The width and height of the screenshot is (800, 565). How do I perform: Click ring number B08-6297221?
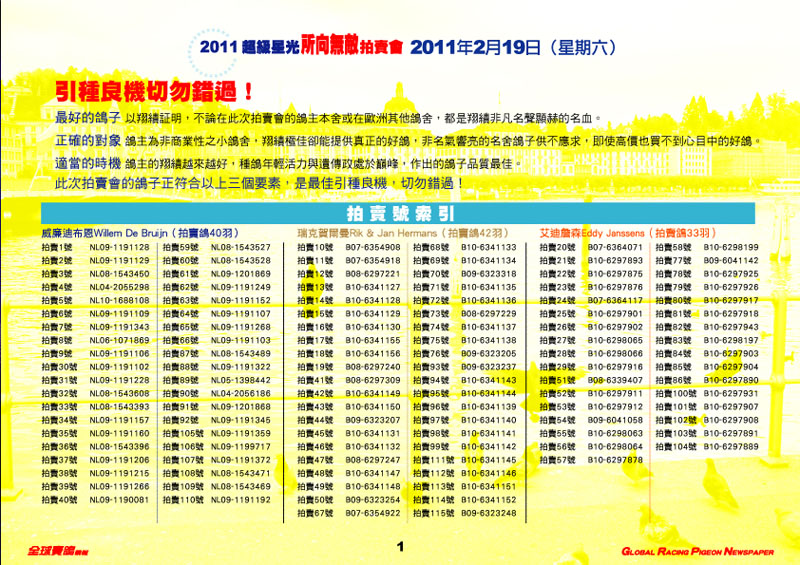pos(373,274)
